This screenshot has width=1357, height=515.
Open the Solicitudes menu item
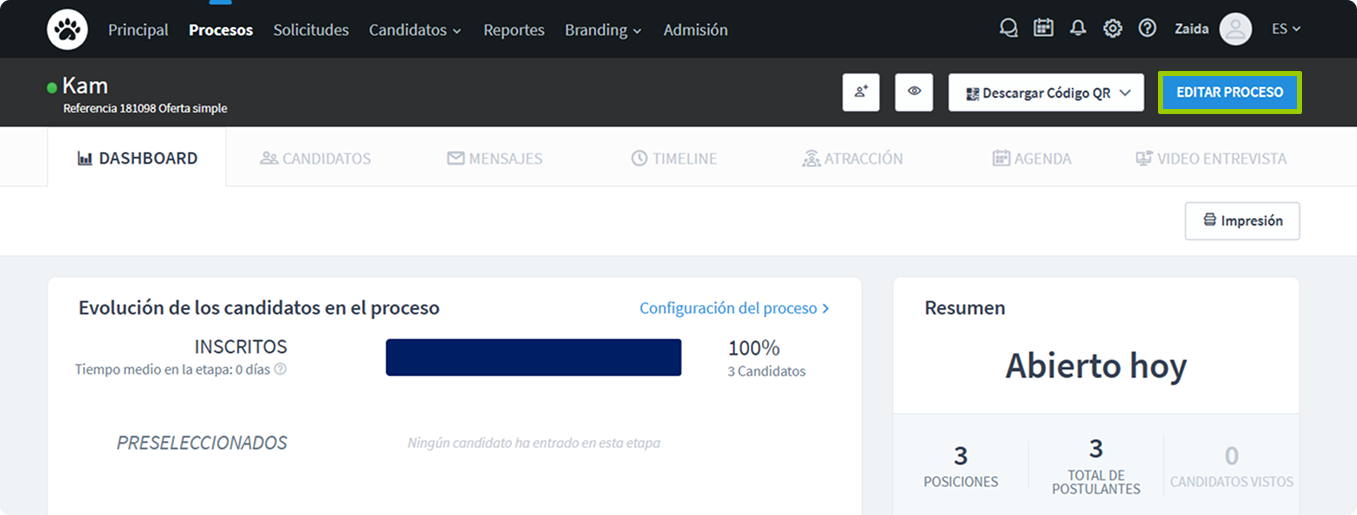pyautogui.click(x=311, y=30)
